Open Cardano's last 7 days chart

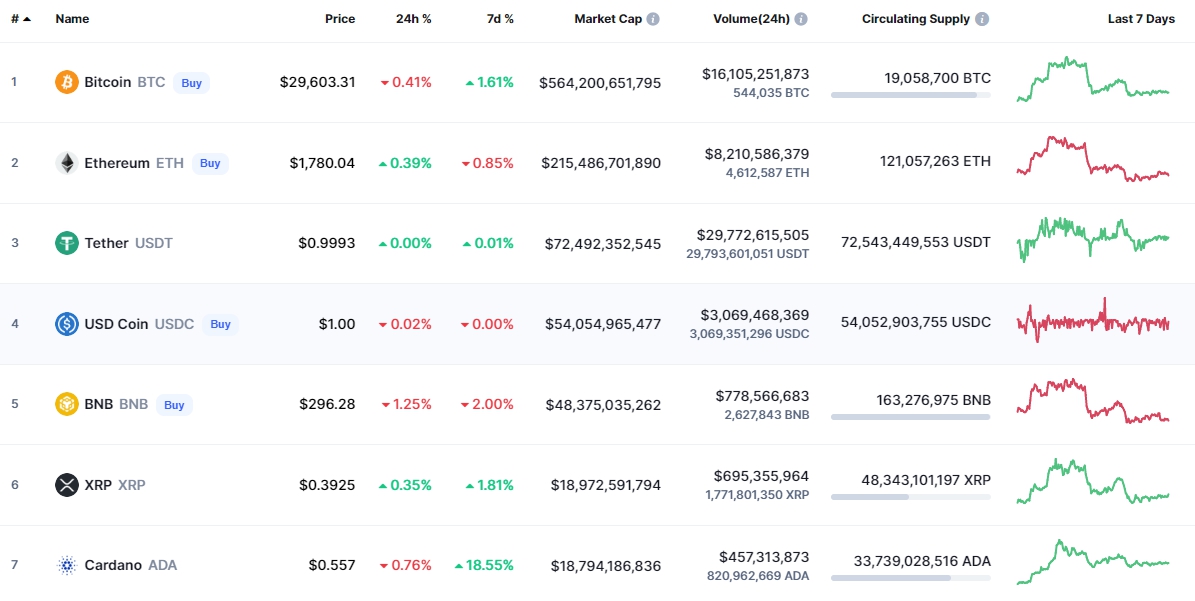[x=1092, y=563]
